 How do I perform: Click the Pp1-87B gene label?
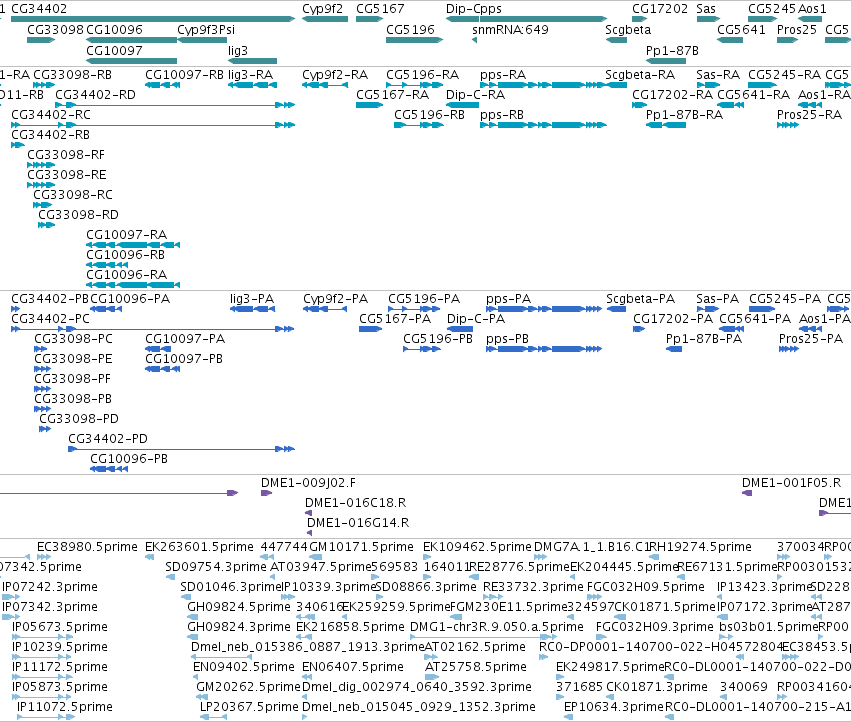tap(672, 50)
